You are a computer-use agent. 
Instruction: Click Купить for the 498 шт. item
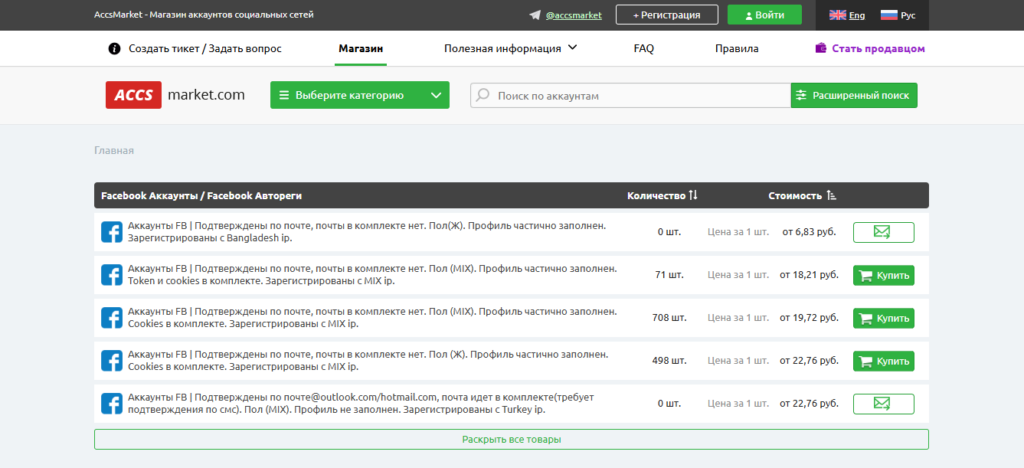[x=884, y=361]
